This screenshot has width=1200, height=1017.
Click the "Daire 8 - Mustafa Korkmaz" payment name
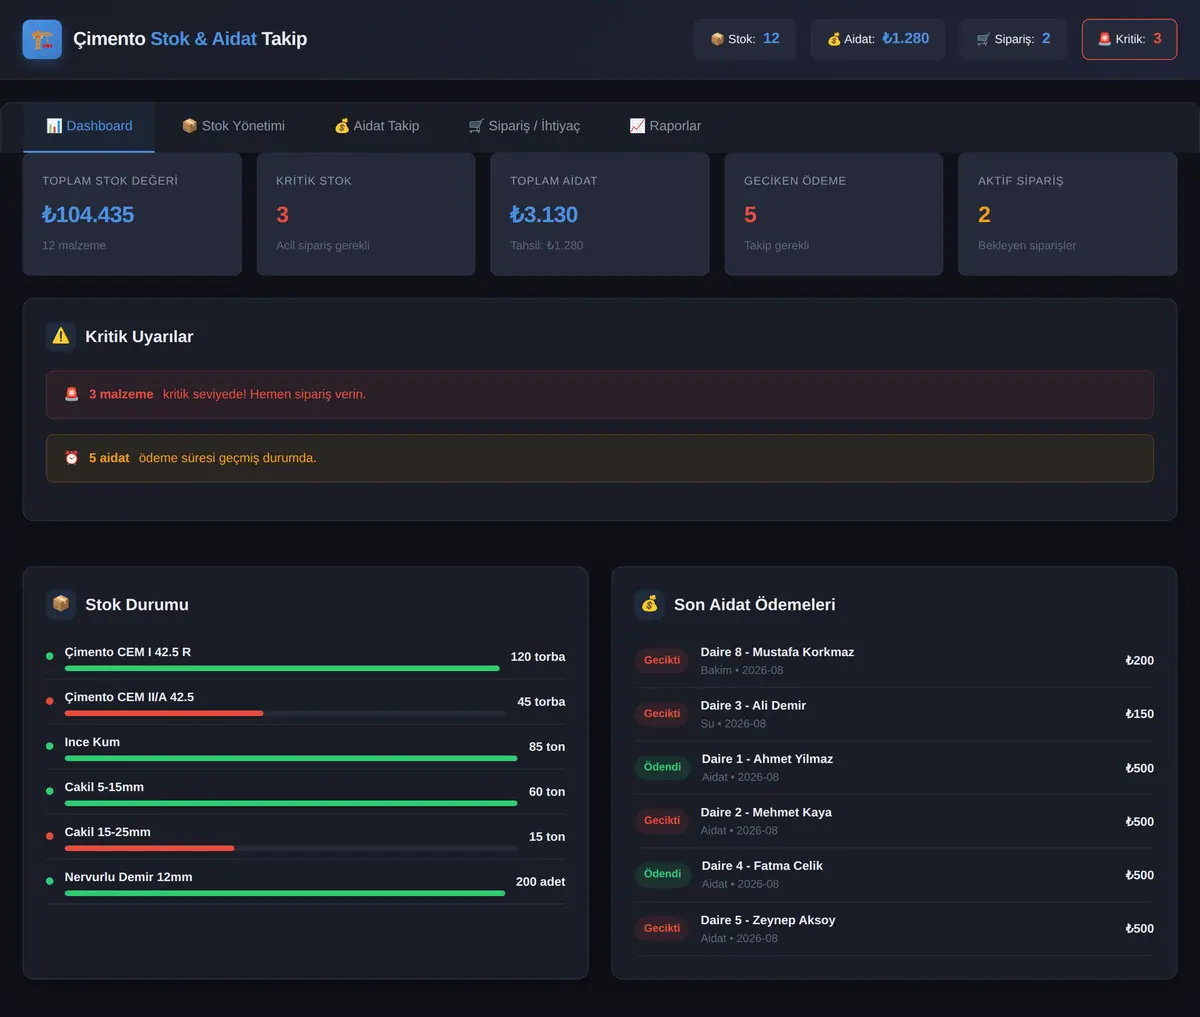[x=777, y=652]
